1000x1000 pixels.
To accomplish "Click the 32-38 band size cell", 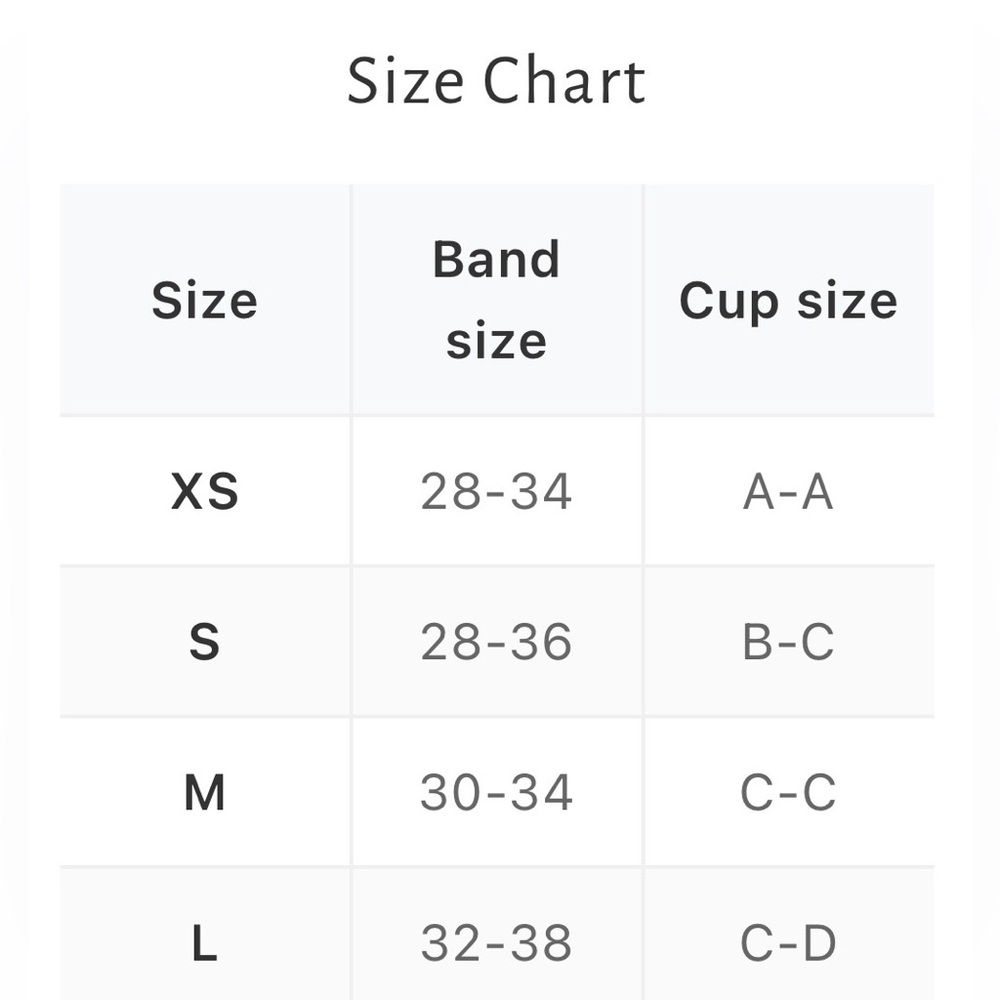I will coord(496,943).
